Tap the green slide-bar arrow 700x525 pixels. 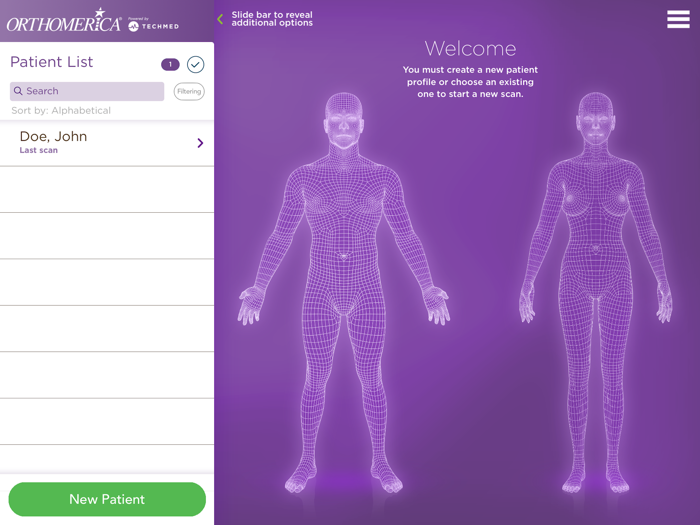(x=220, y=19)
